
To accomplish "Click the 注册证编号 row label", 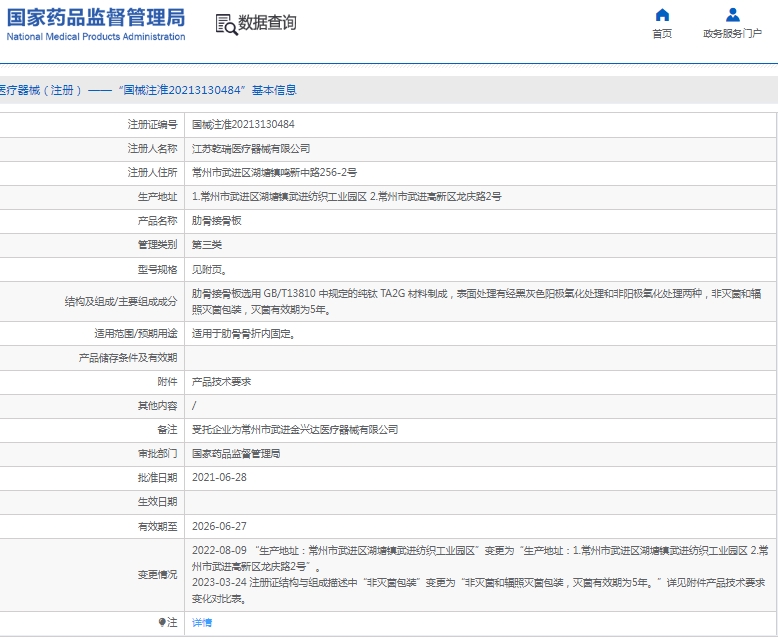I will coord(152,125).
